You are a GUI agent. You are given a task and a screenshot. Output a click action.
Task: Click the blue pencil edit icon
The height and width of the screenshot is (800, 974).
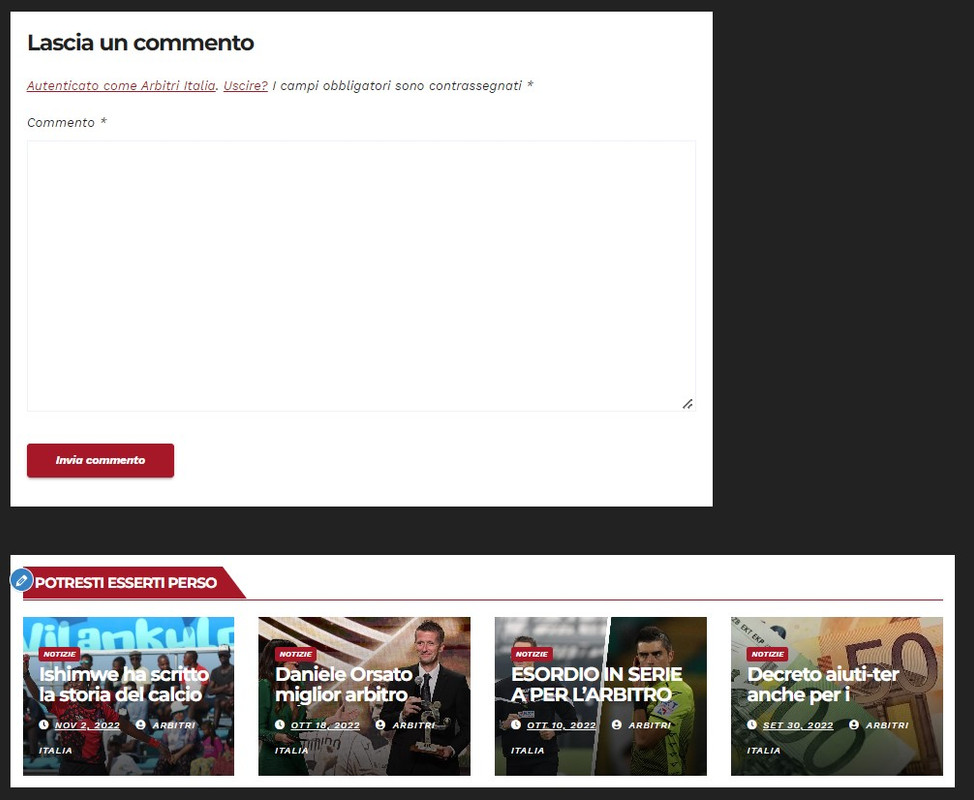(21, 580)
